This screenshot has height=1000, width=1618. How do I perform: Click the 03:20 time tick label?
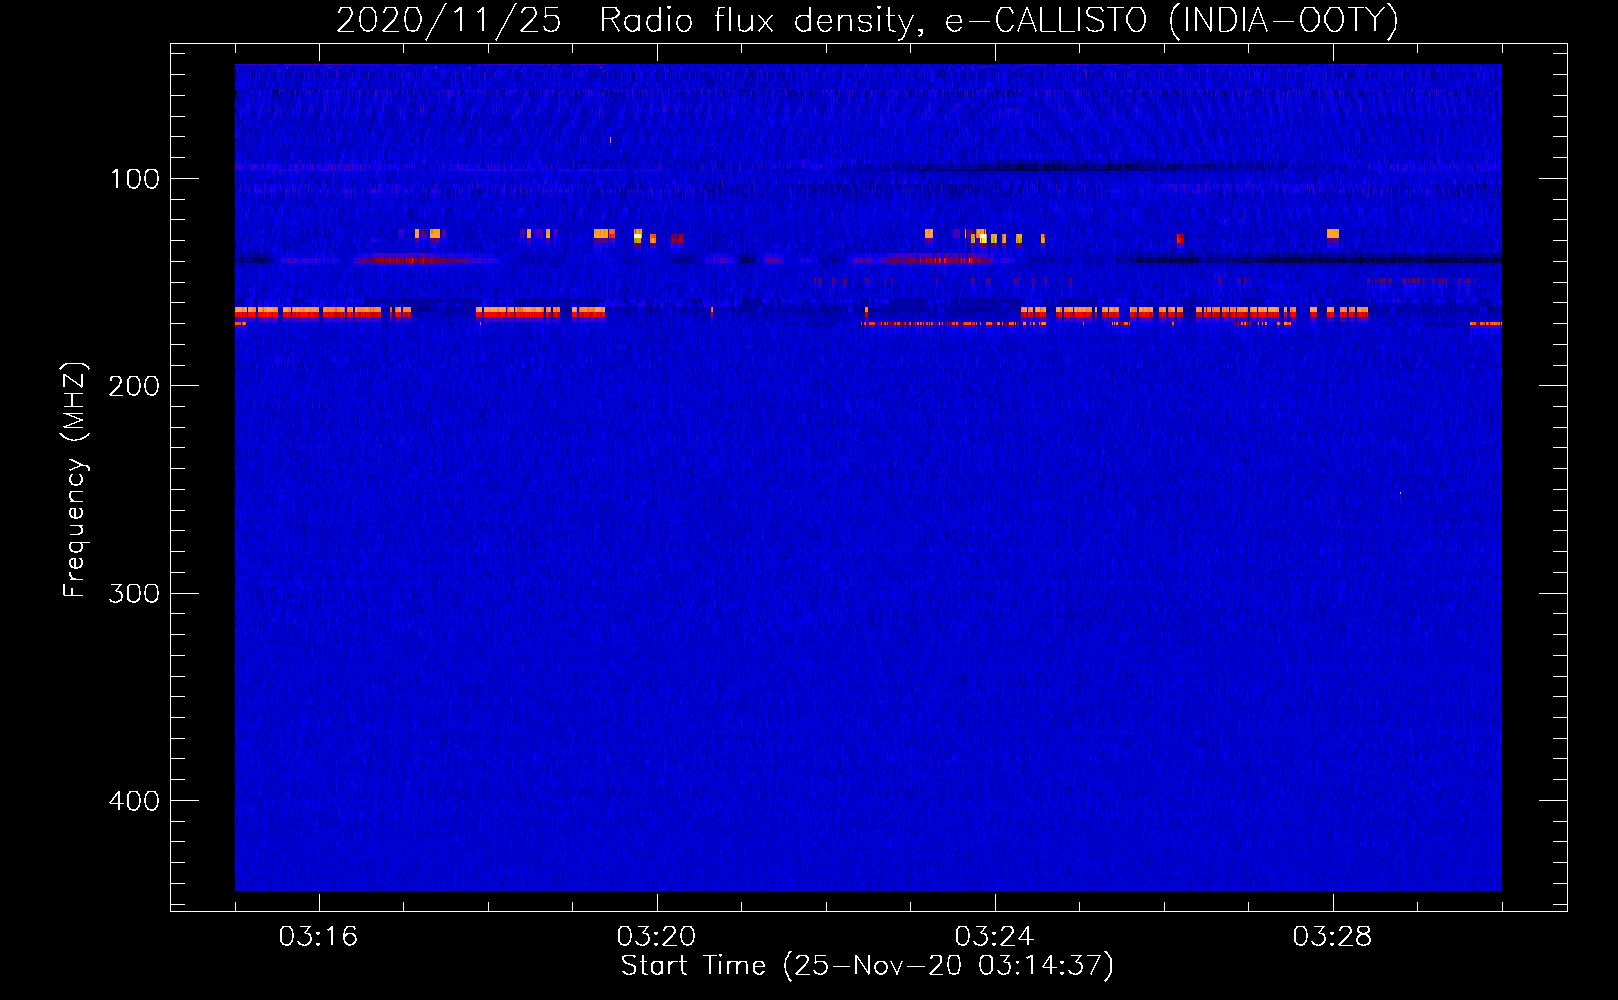656,937
